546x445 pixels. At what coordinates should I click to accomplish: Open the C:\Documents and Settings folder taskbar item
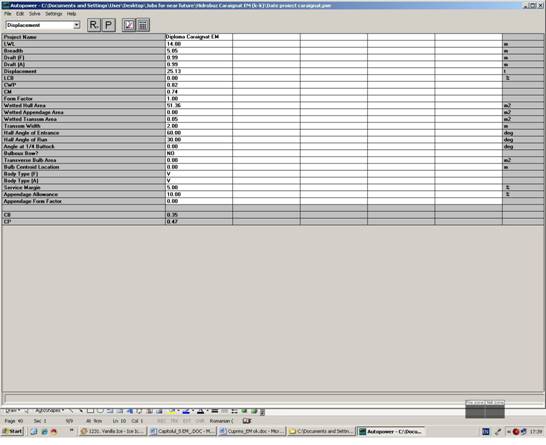tap(322, 431)
